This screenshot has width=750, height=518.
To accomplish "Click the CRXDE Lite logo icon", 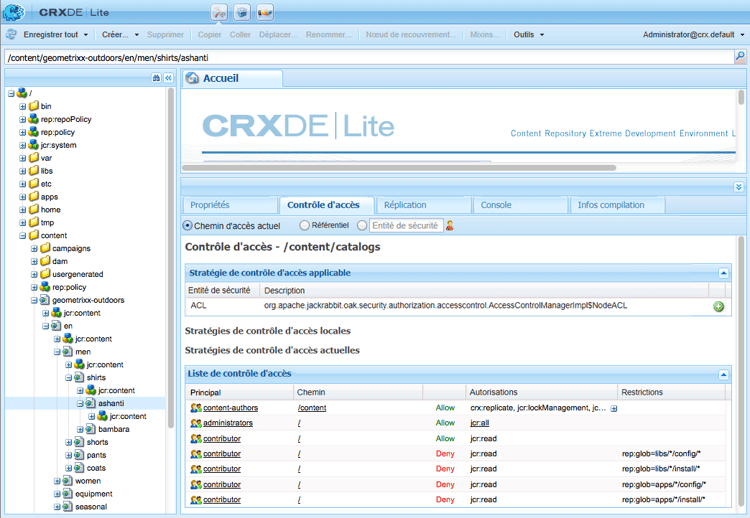I will pyautogui.click(x=13, y=12).
